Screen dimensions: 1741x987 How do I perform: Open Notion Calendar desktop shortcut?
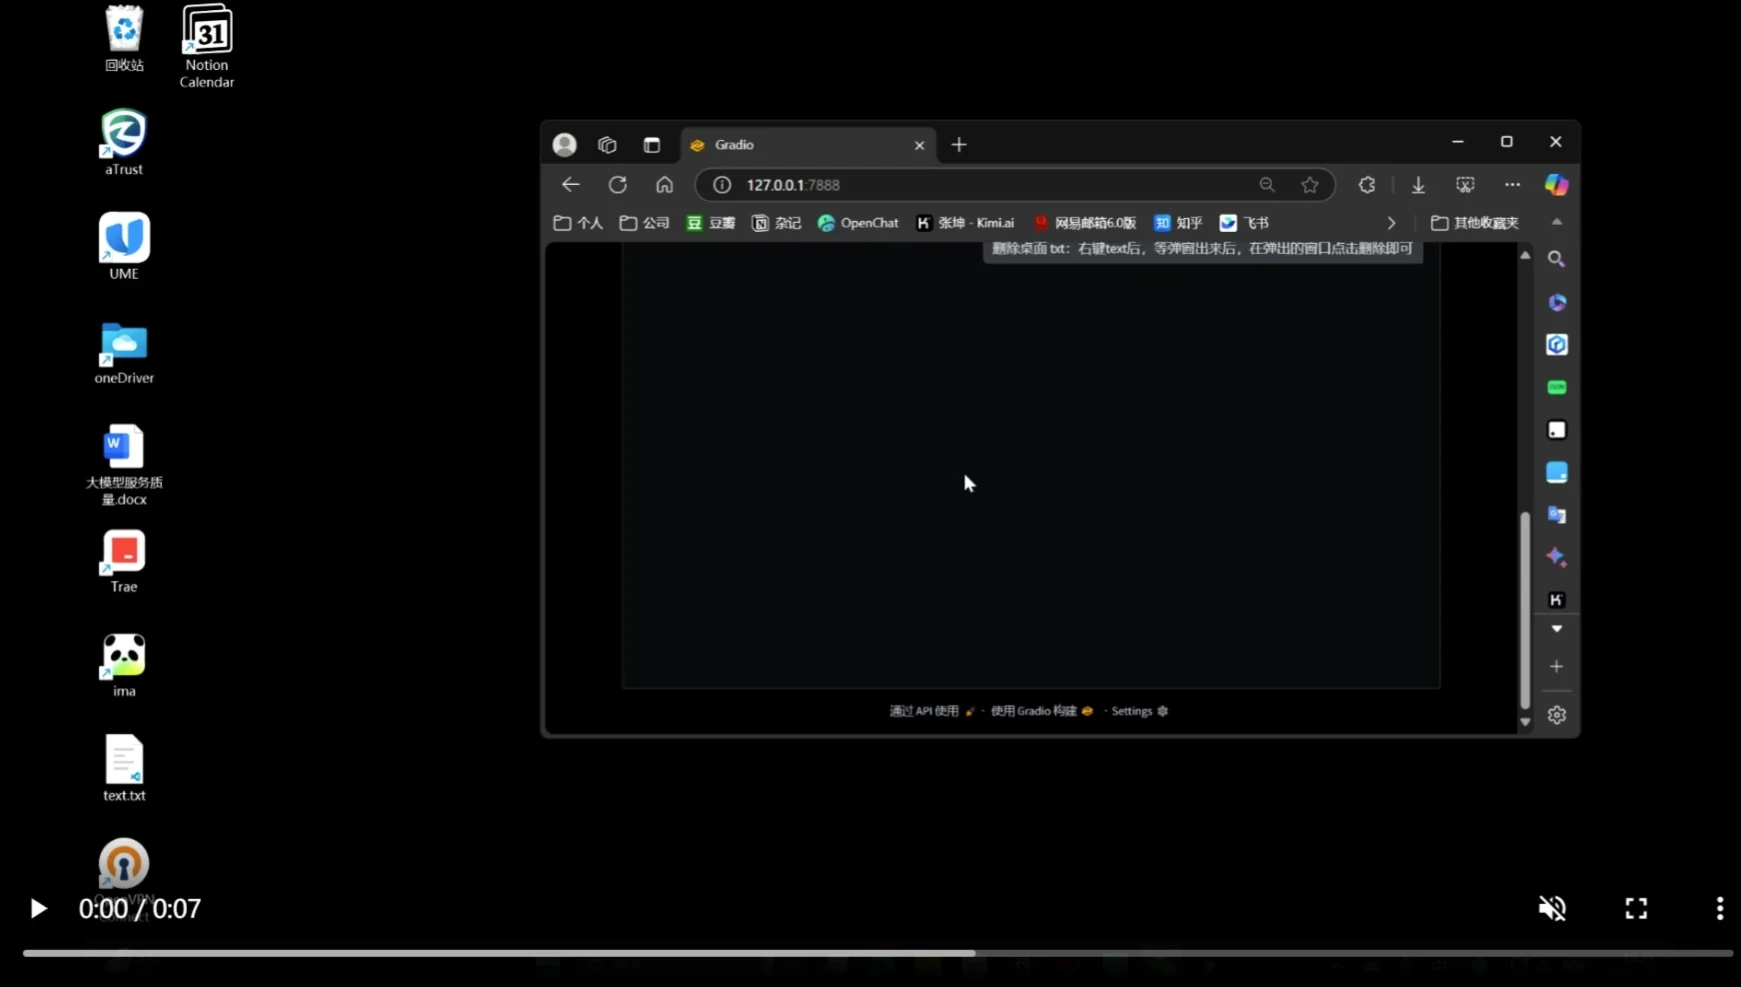pyautogui.click(x=207, y=46)
